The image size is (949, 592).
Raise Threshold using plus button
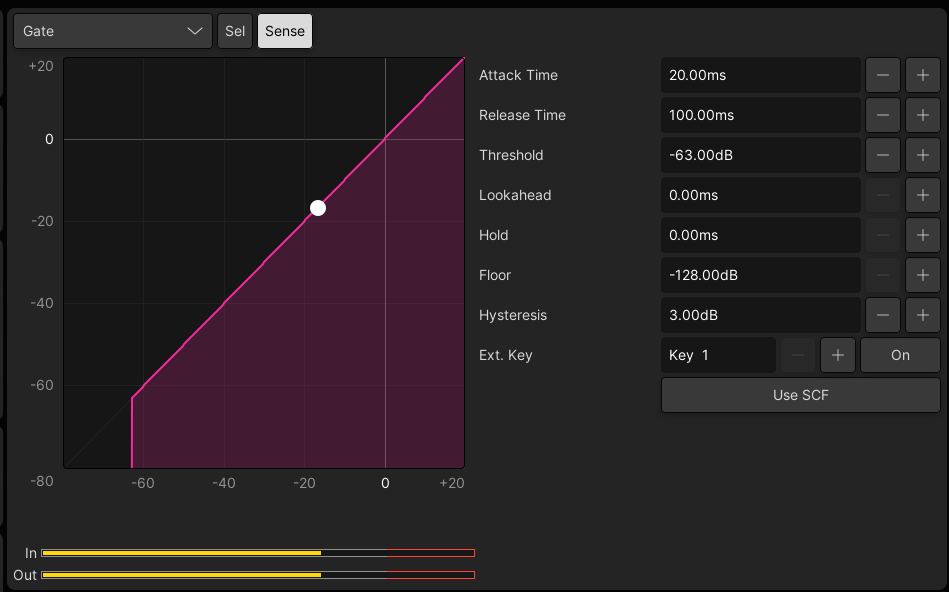point(922,155)
